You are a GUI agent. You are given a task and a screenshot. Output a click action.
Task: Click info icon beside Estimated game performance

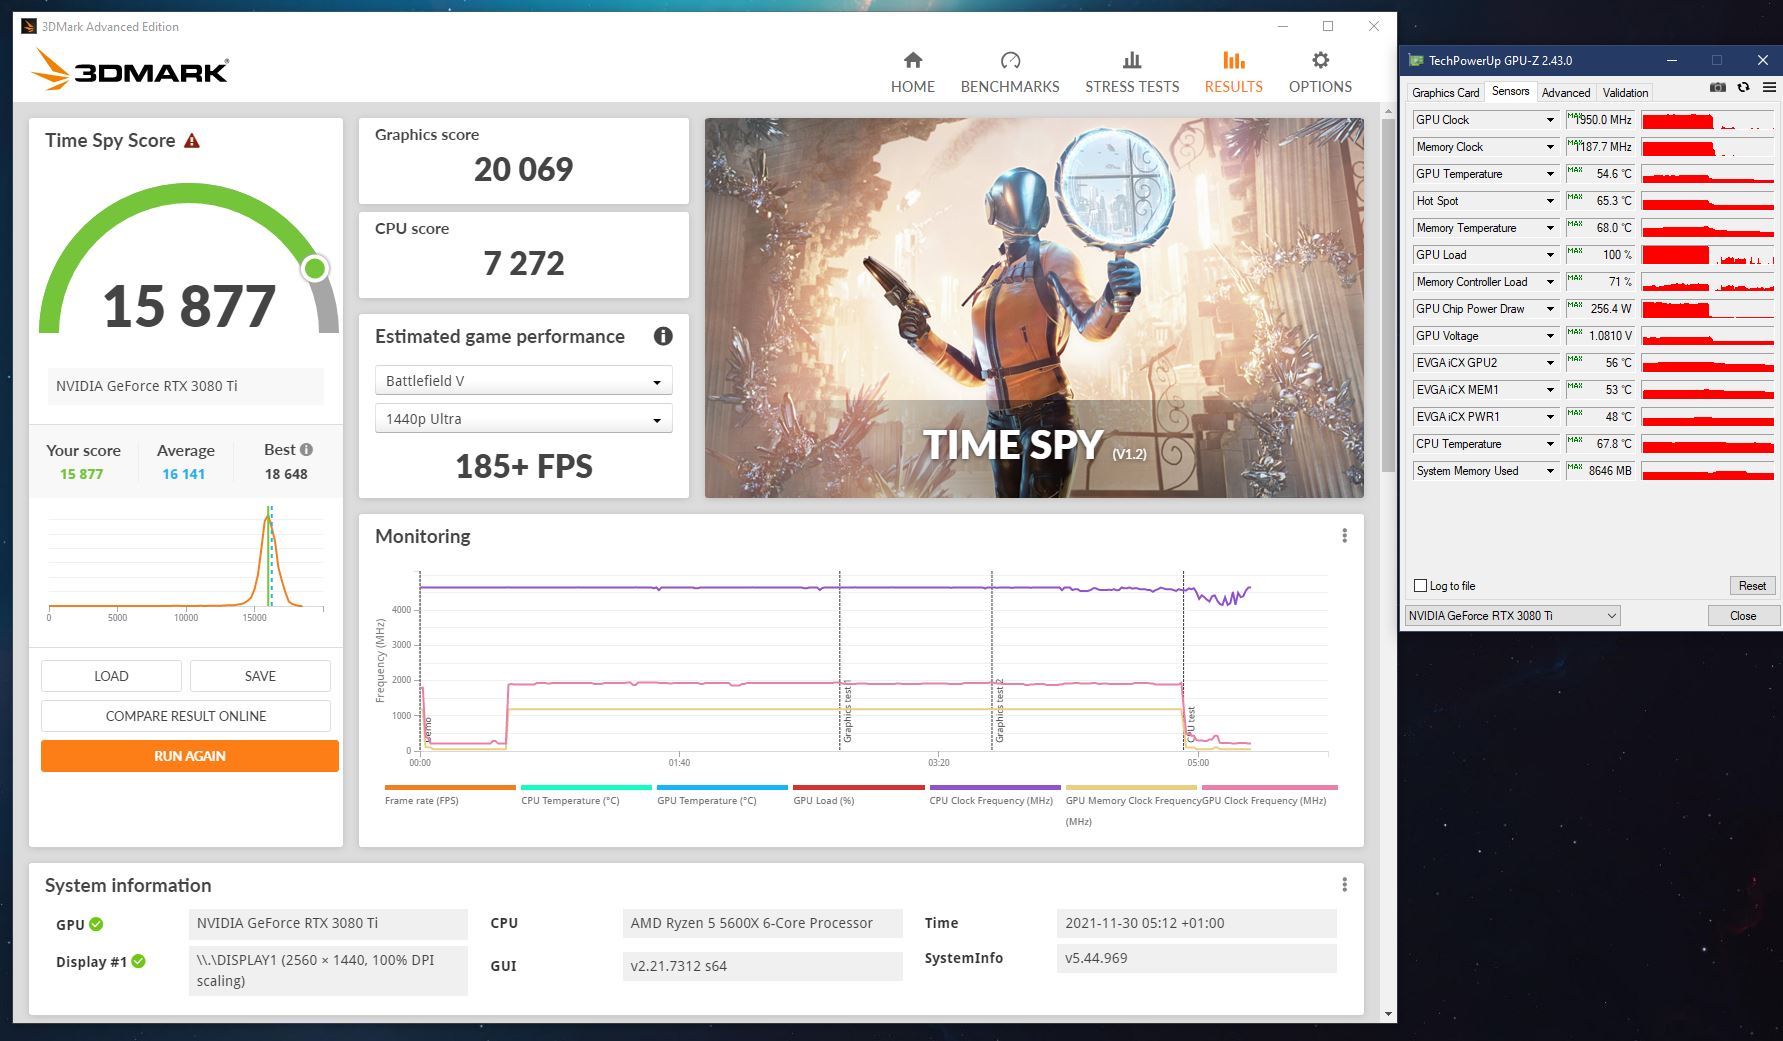[663, 336]
